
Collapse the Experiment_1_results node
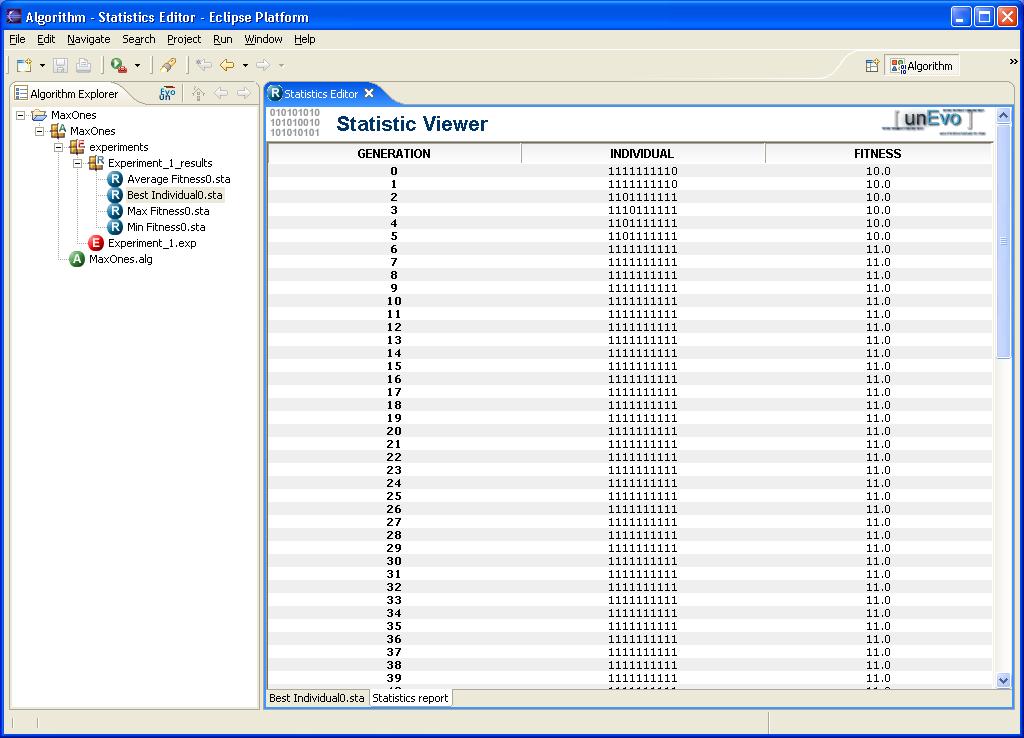77,163
